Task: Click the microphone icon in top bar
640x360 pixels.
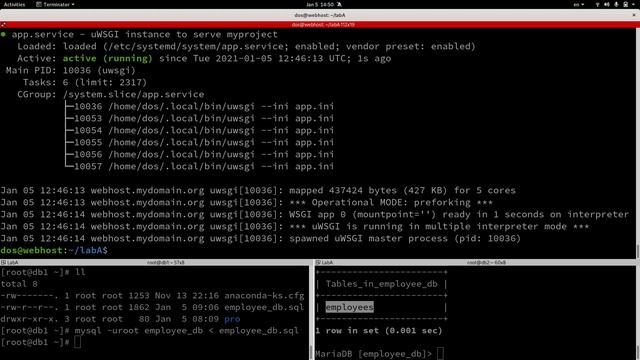Action: coord(616,4)
